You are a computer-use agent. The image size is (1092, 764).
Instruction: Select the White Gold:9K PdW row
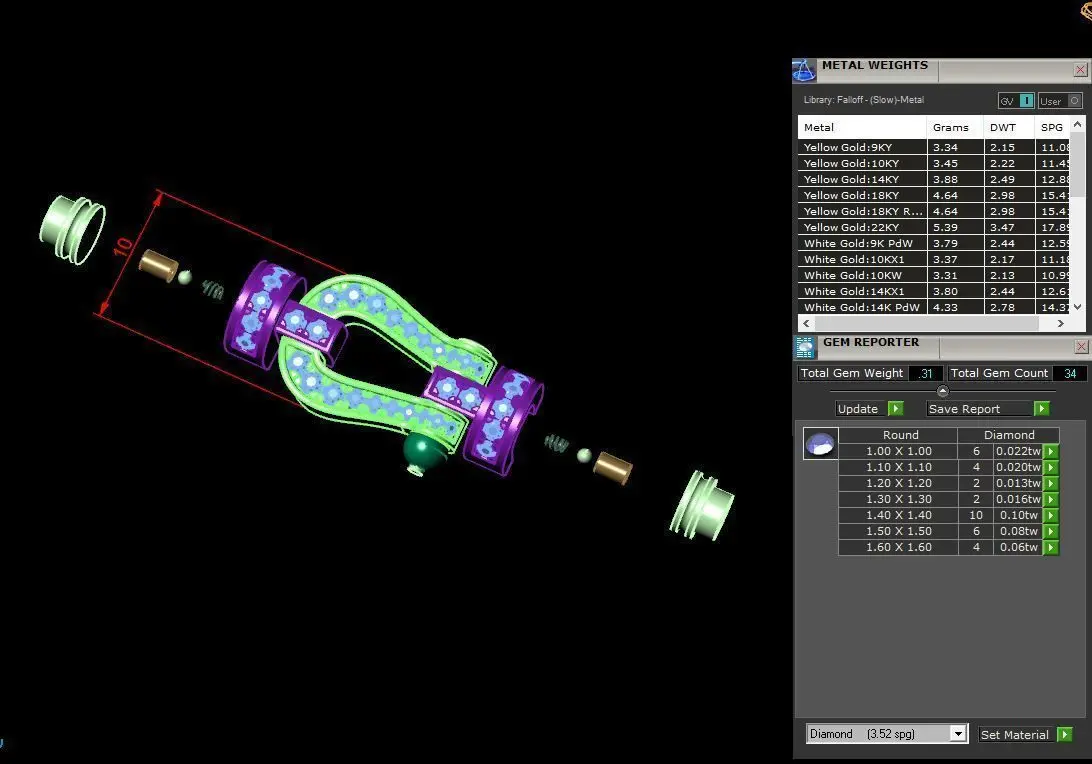pyautogui.click(x=934, y=243)
